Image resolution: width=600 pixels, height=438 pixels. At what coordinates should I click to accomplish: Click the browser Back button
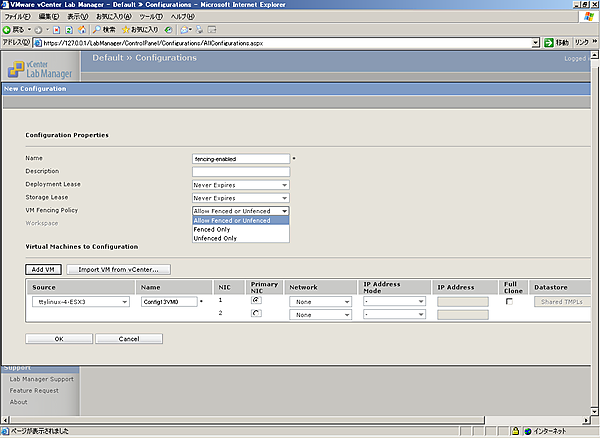[x=14, y=30]
